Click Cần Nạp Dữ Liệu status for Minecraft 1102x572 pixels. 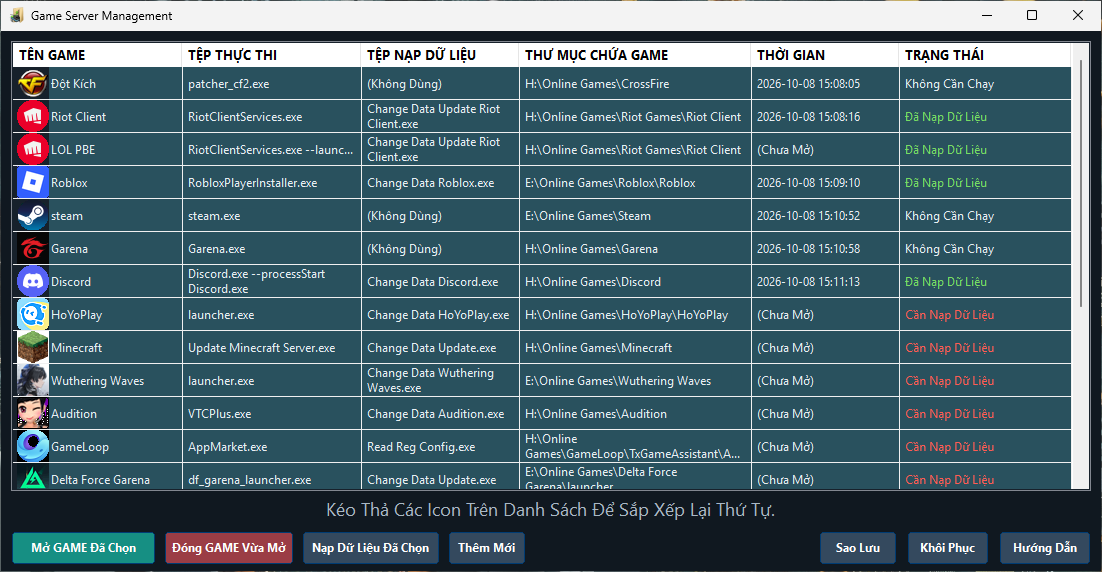985,348
